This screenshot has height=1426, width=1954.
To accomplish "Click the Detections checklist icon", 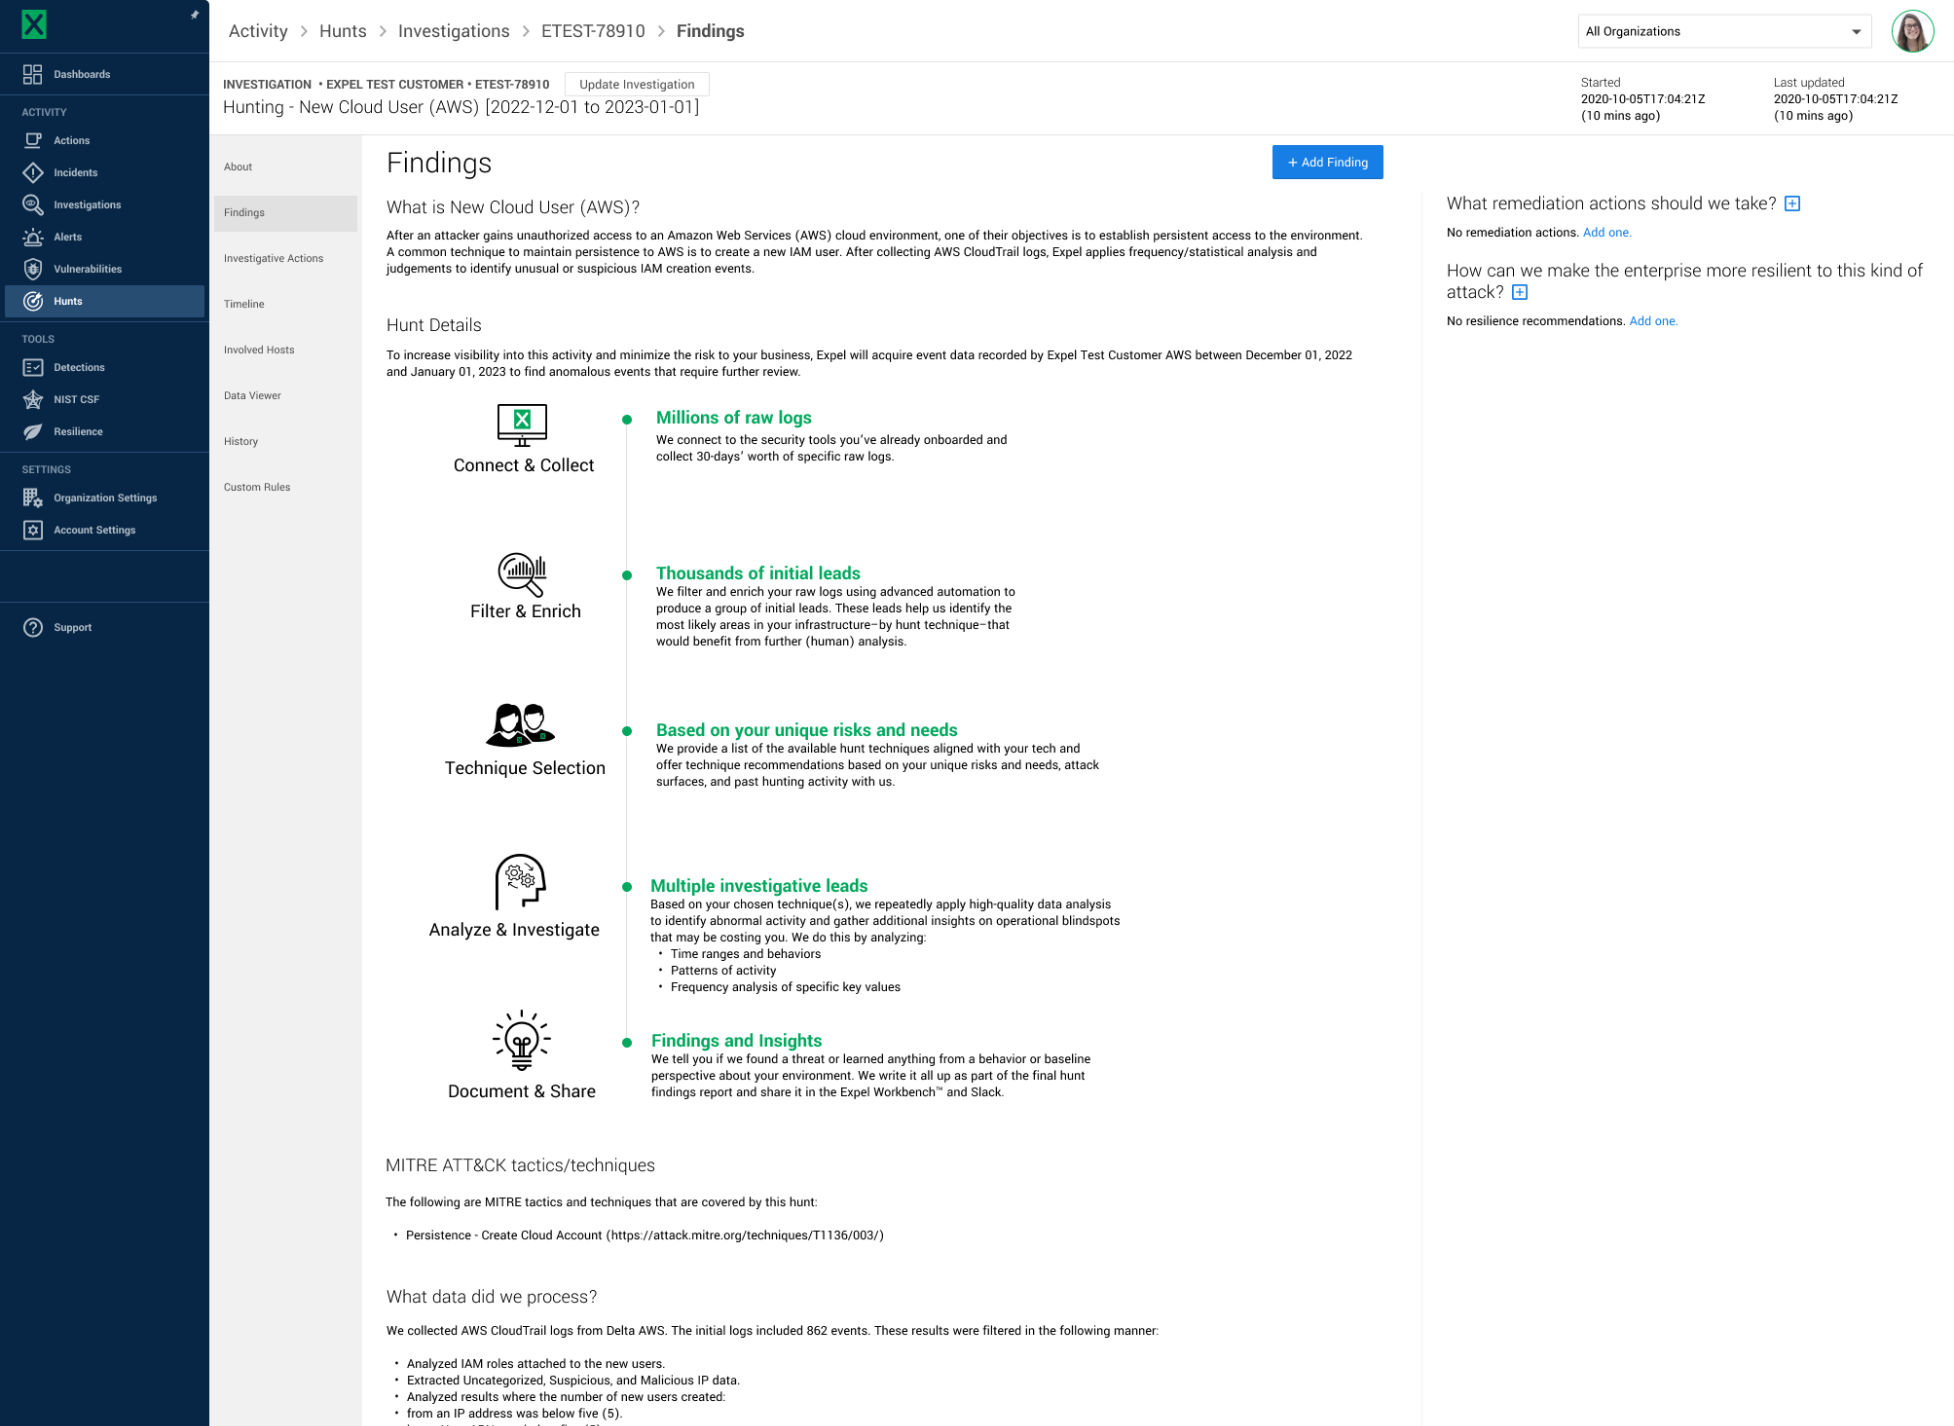I will coord(33,367).
